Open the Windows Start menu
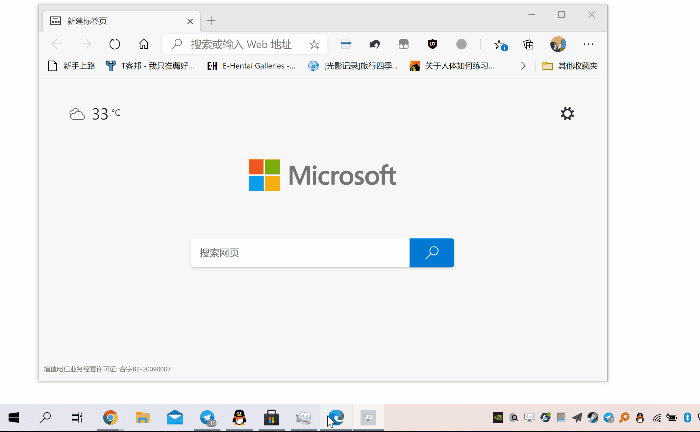The width and height of the screenshot is (700, 432). [14, 418]
